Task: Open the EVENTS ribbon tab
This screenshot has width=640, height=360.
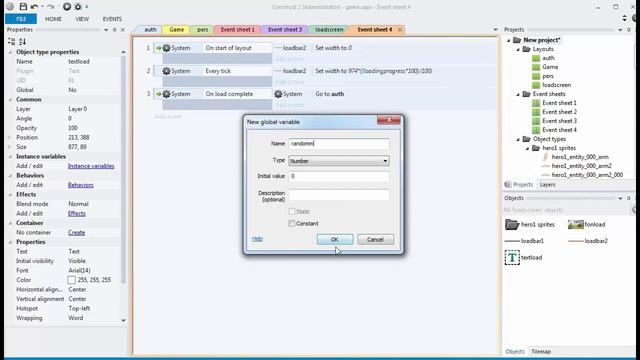Action: pyautogui.click(x=112, y=19)
